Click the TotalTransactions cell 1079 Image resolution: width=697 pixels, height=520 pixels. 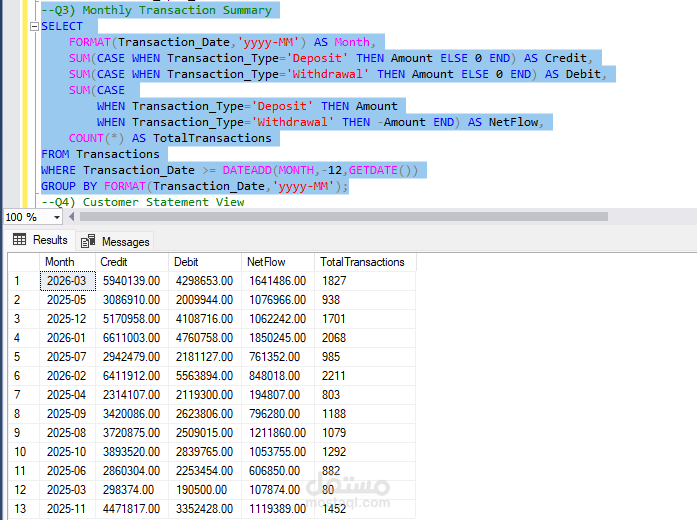point(365,433)
